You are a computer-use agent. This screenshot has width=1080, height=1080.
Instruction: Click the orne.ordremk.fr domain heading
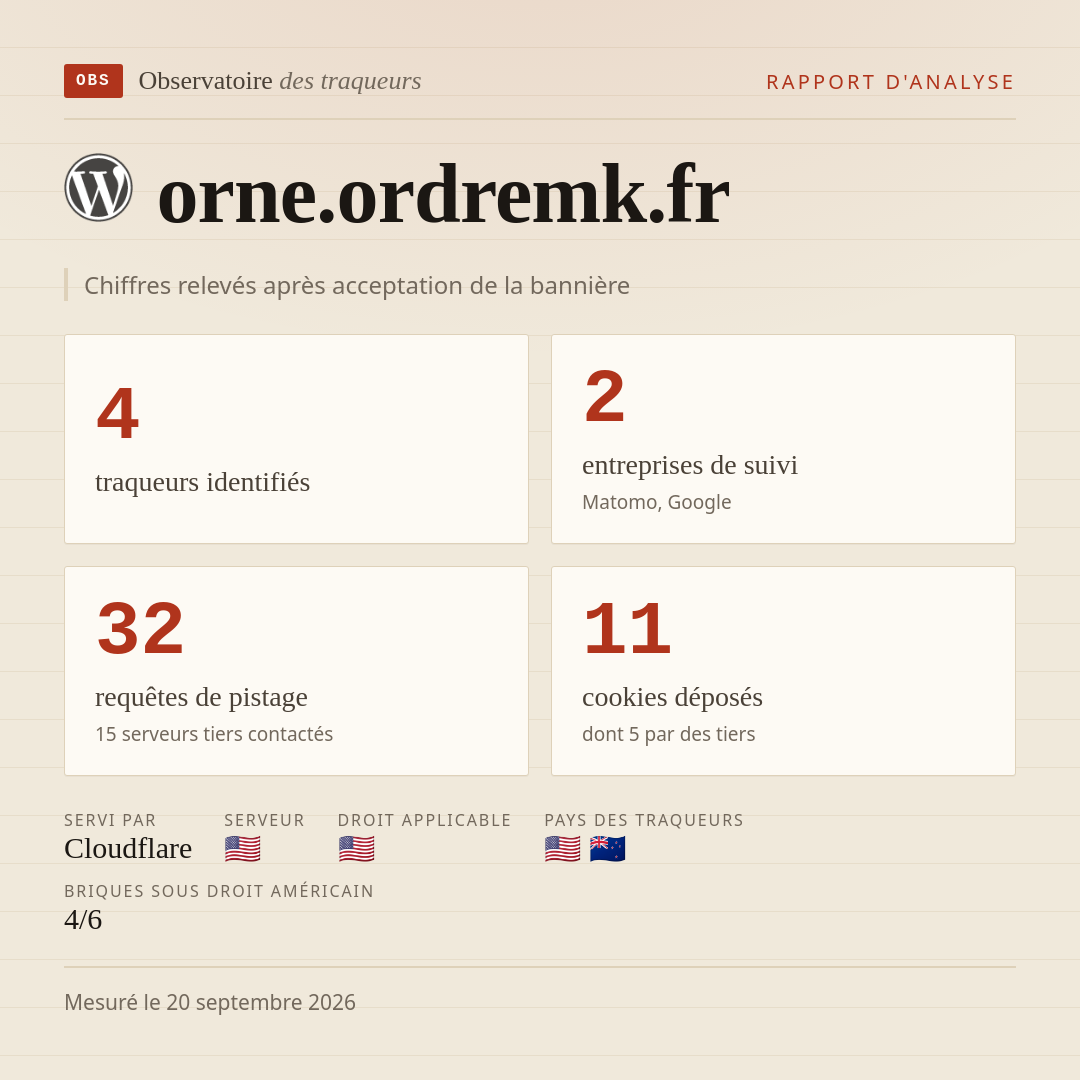click(x=443, y=194)
